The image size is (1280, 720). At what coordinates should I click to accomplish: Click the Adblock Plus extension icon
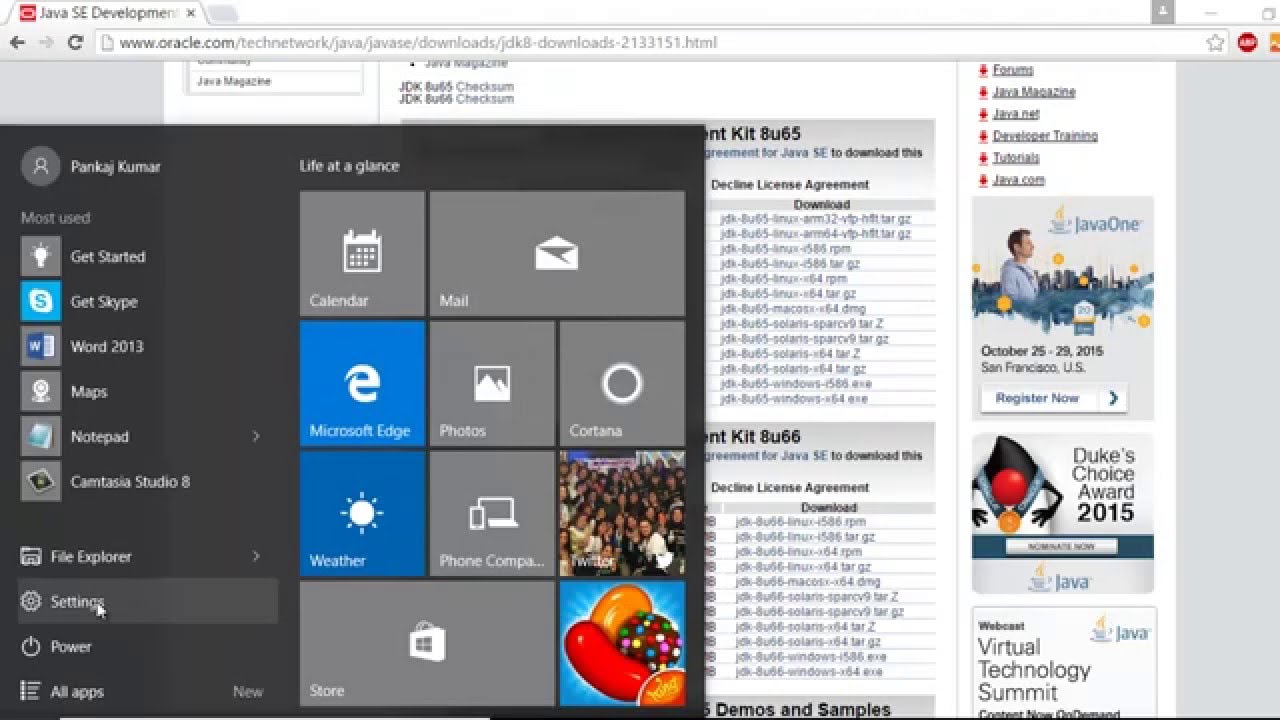click(1247, 43)
